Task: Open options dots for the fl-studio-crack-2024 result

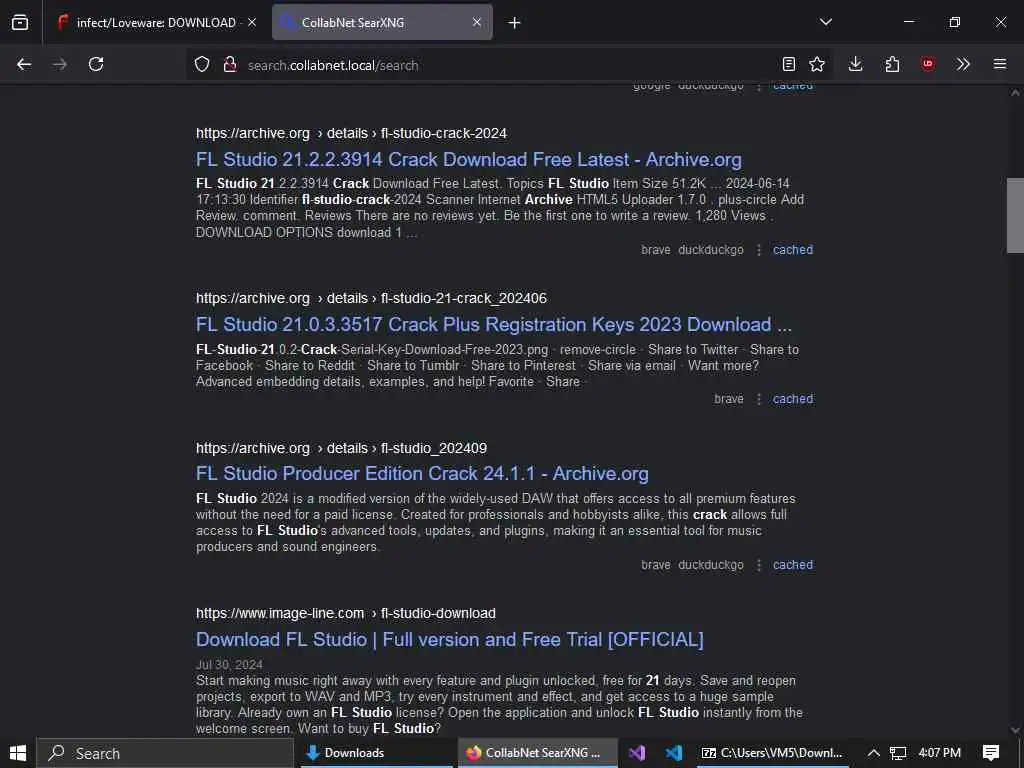Action: coord(758,249)
